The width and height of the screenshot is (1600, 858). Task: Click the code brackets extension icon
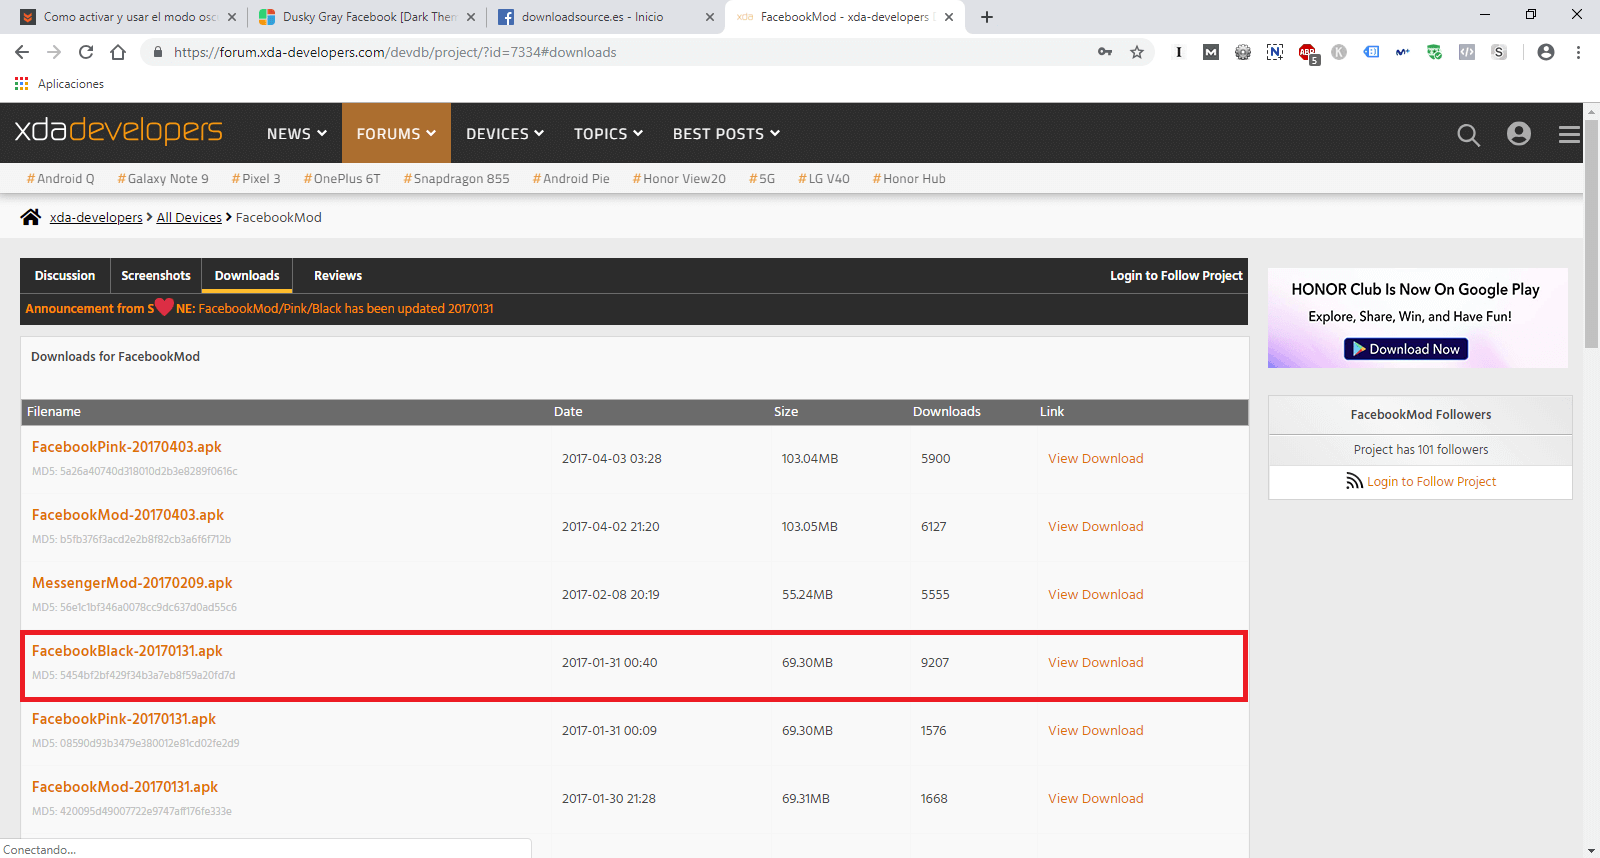click(x=1467, y=52)
